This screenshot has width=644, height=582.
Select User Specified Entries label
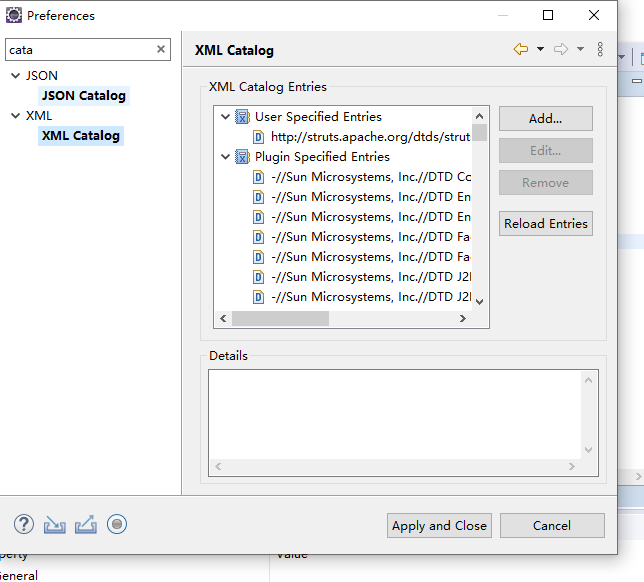click(318, 117)
